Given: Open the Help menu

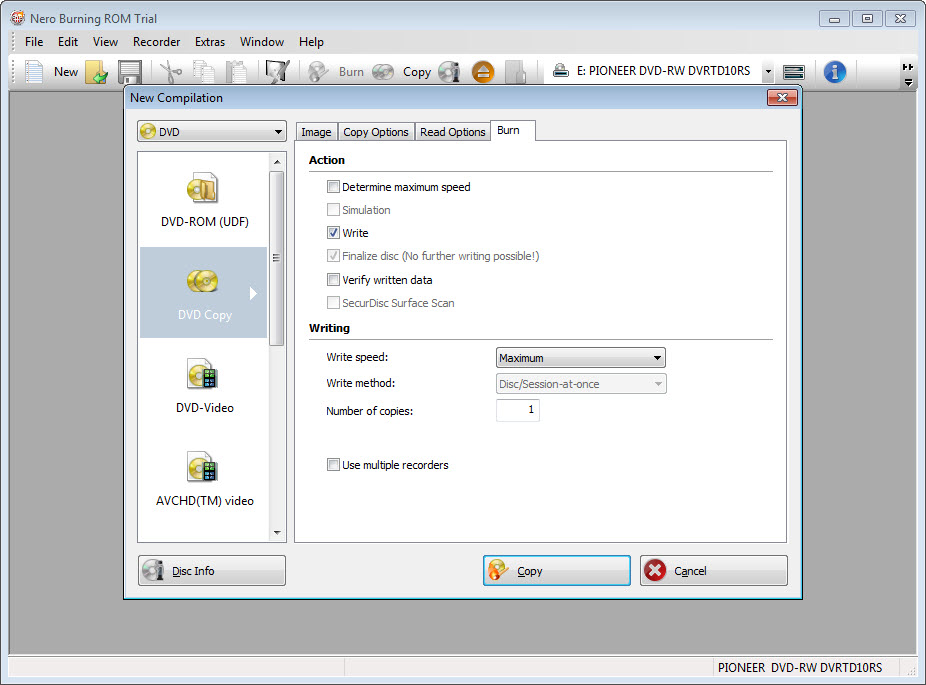Looking at the screenshot, I should pos(311,42).
